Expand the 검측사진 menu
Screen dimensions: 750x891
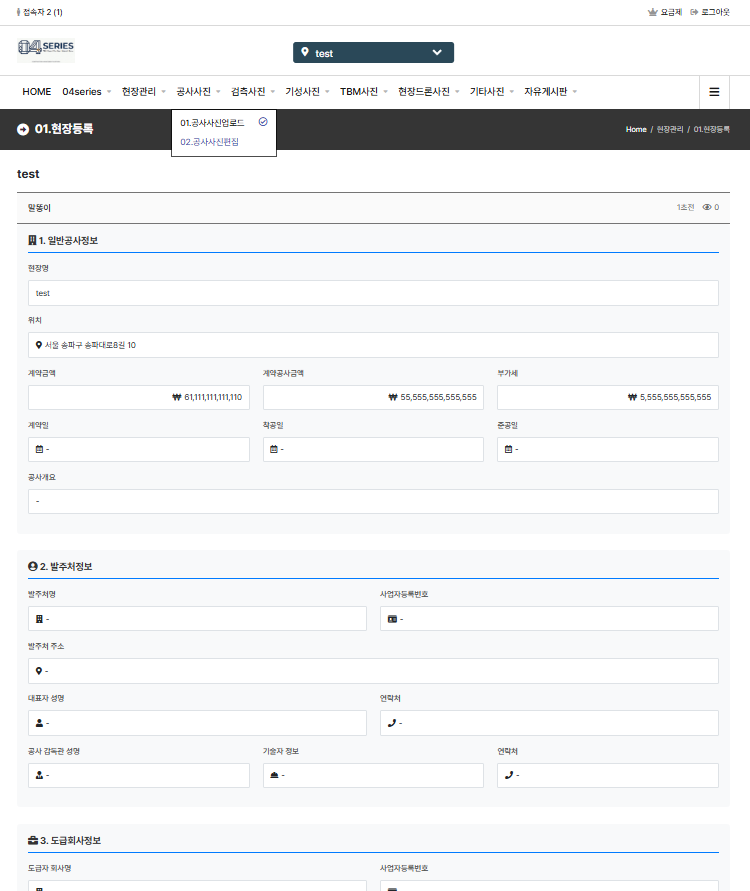coord(253,91)
